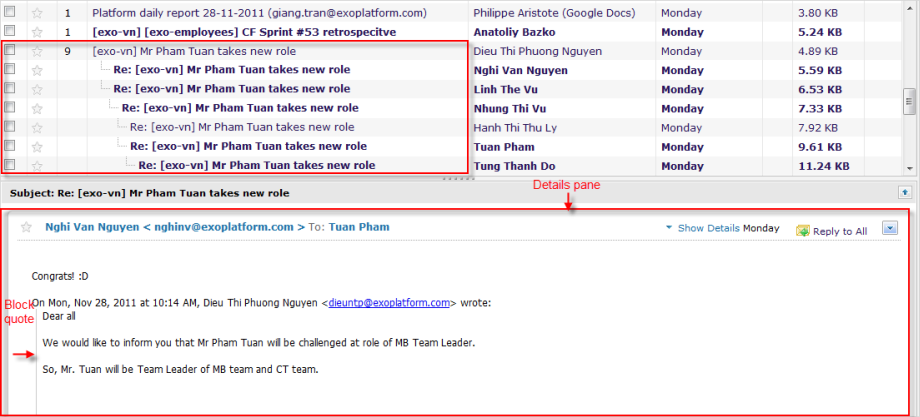Image resolution: width=920 pixels, height=417 pixels.
Task: Star Hanh Thi Thu Ly's reply
Action: (37, 127)
